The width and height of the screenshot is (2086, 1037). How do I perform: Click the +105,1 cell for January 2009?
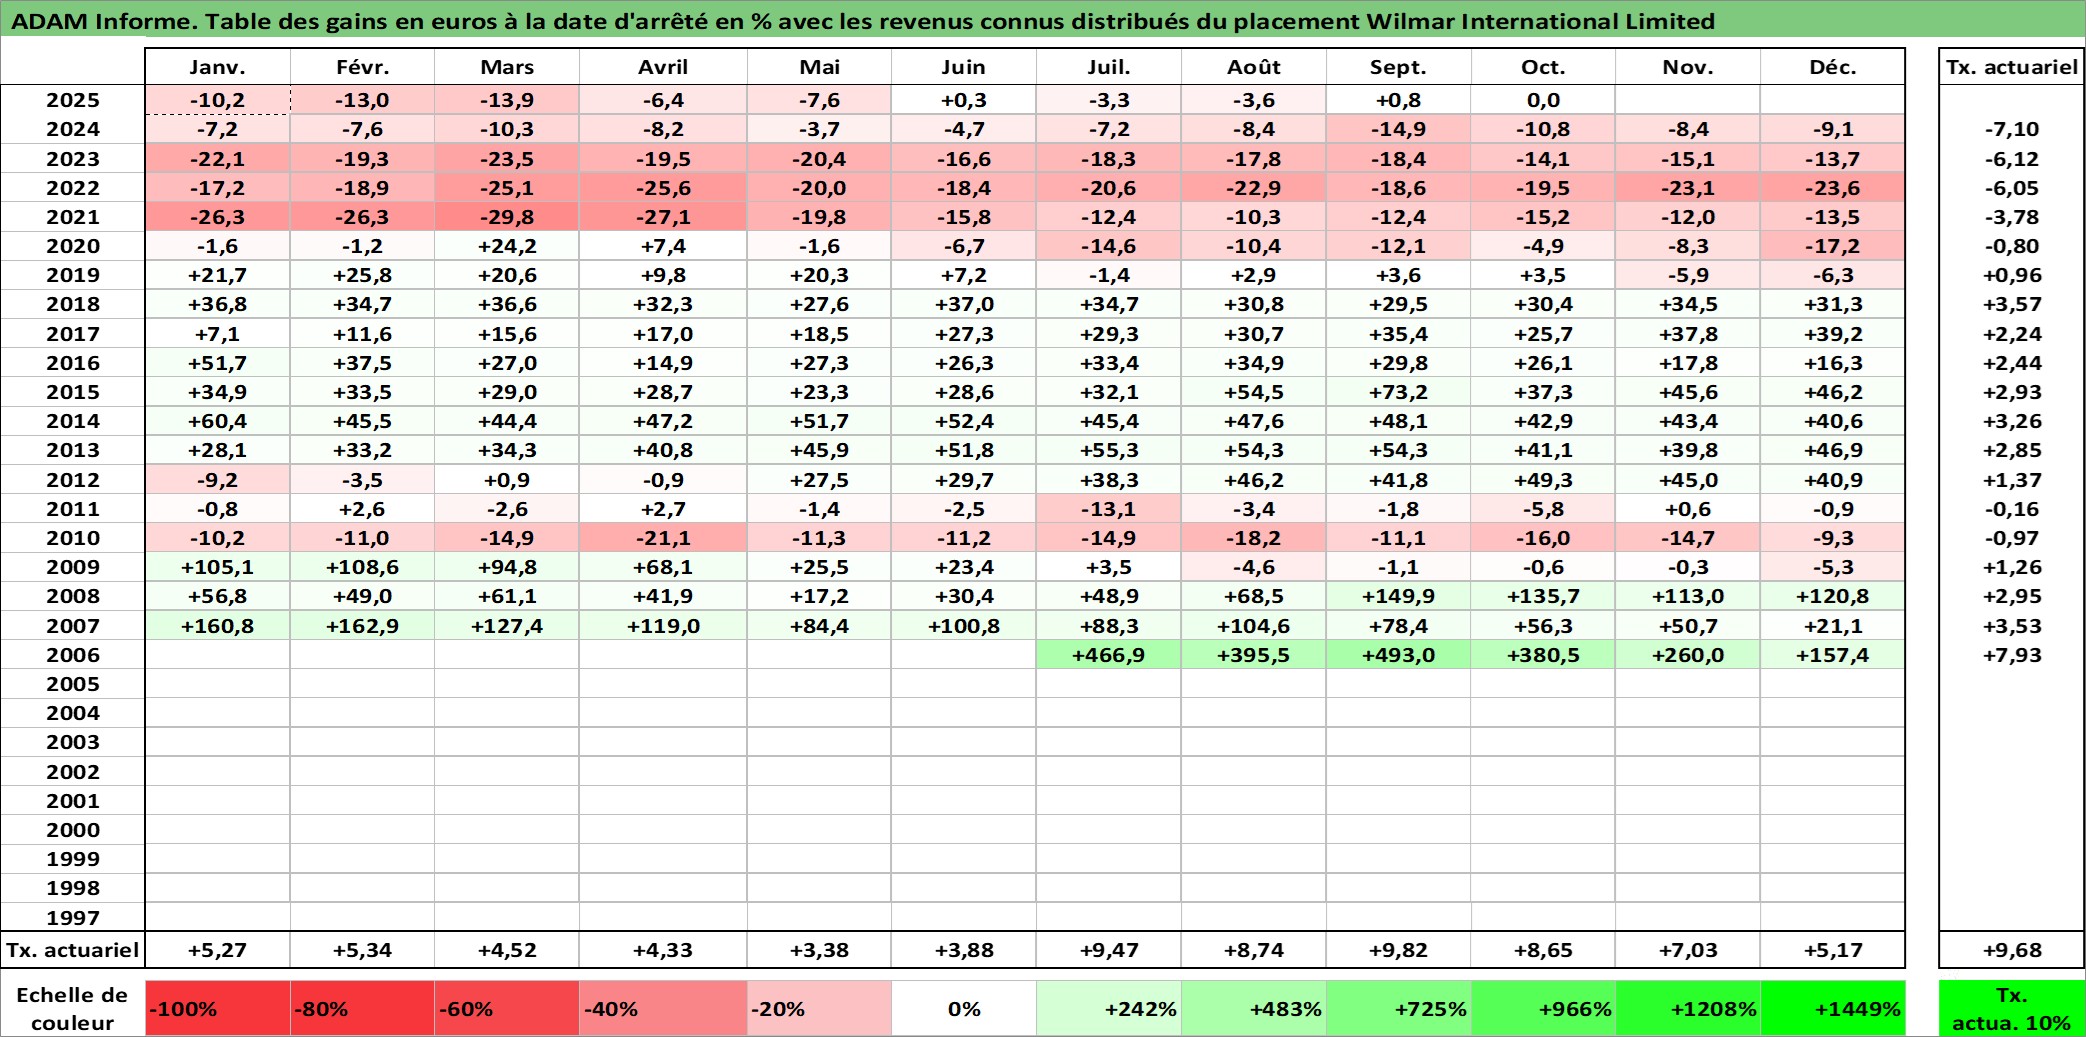click(x=218, y=567)
